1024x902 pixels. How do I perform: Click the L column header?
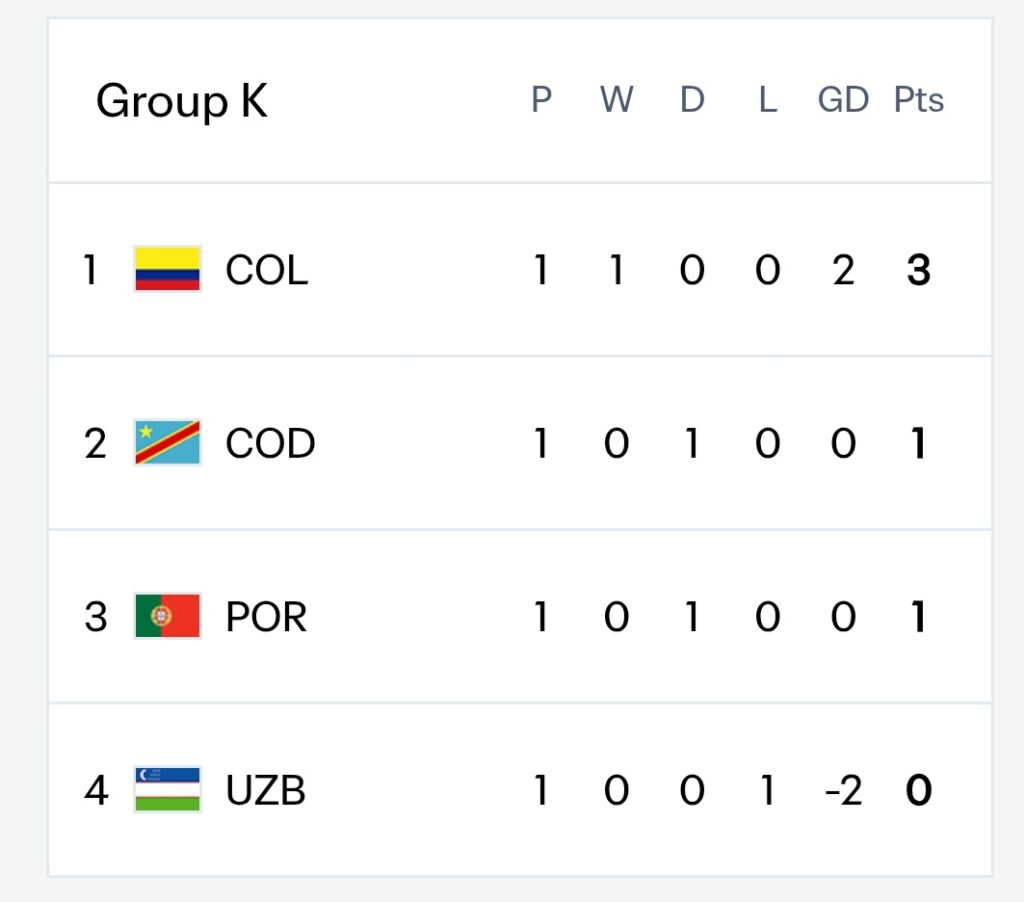coord(768,100)
